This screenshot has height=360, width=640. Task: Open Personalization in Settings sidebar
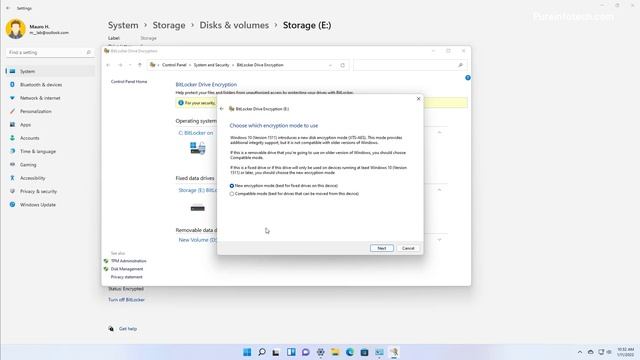[51, 111]
